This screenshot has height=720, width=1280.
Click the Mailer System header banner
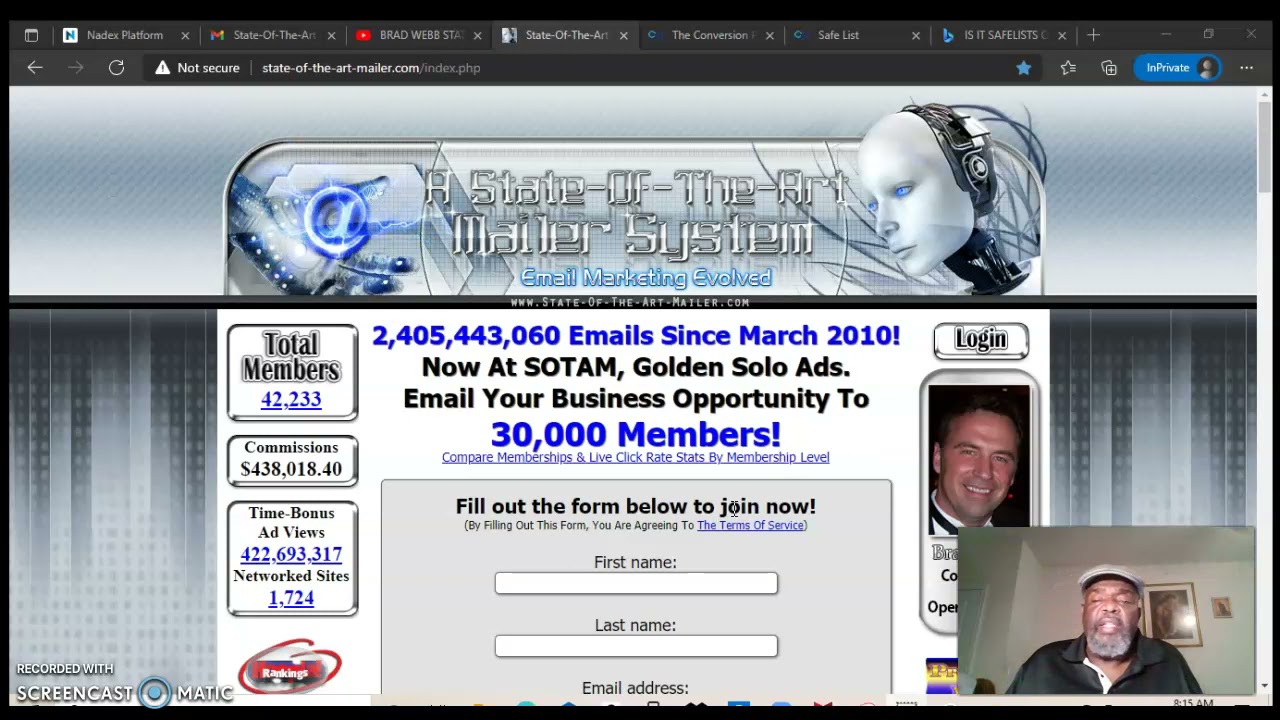635,200
